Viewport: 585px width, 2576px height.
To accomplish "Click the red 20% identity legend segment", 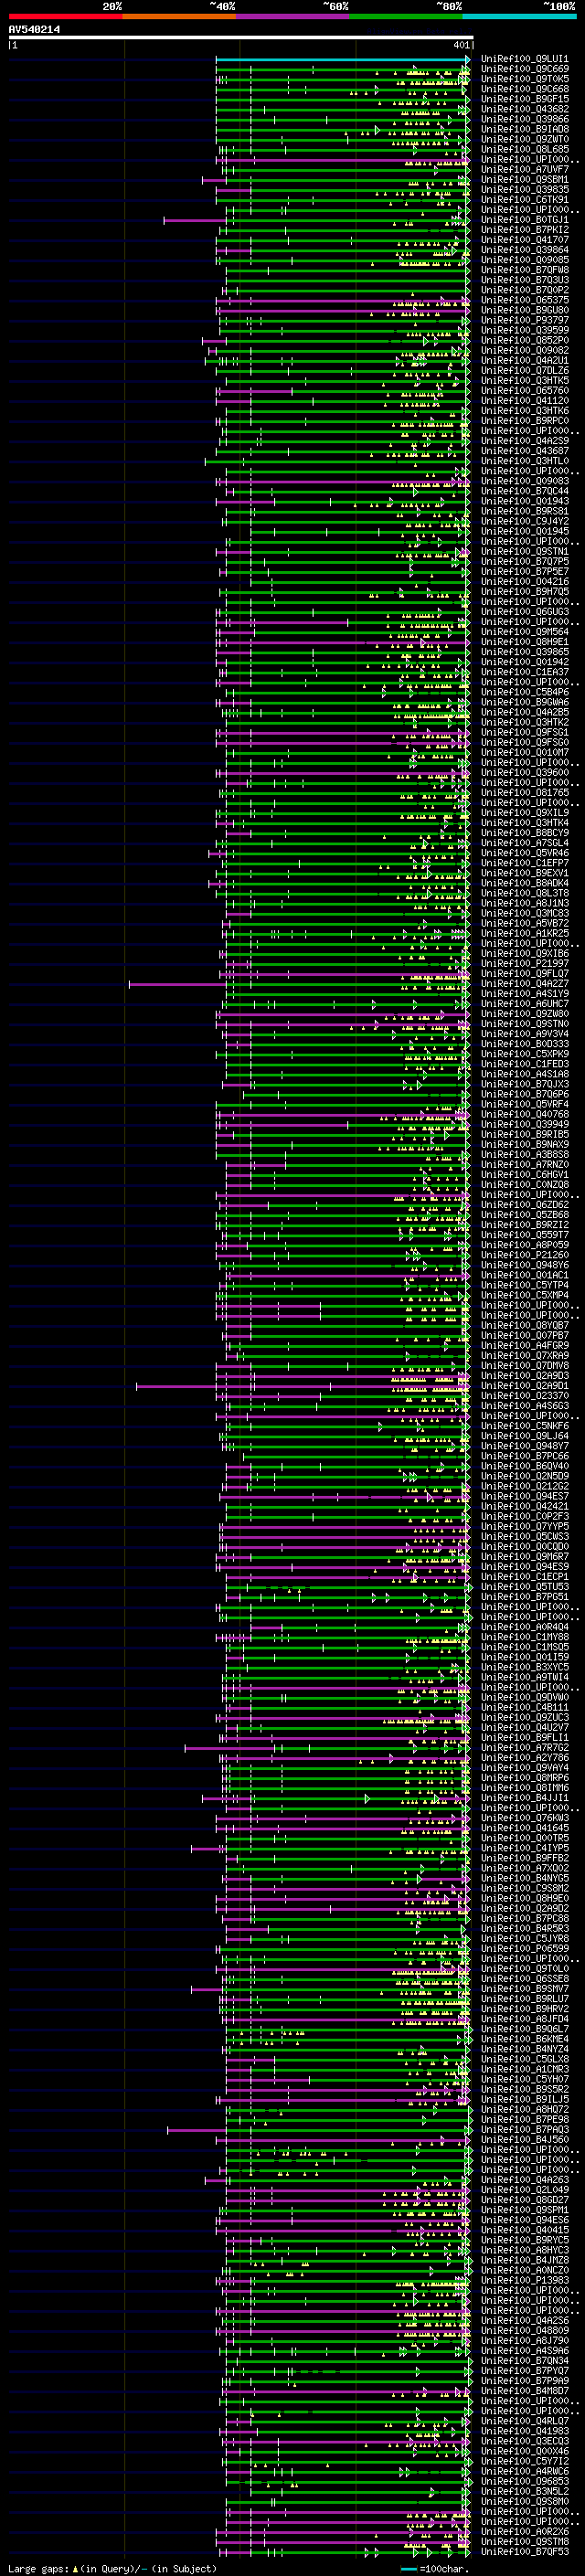I will pyautogui.click(x=65, y=16).
